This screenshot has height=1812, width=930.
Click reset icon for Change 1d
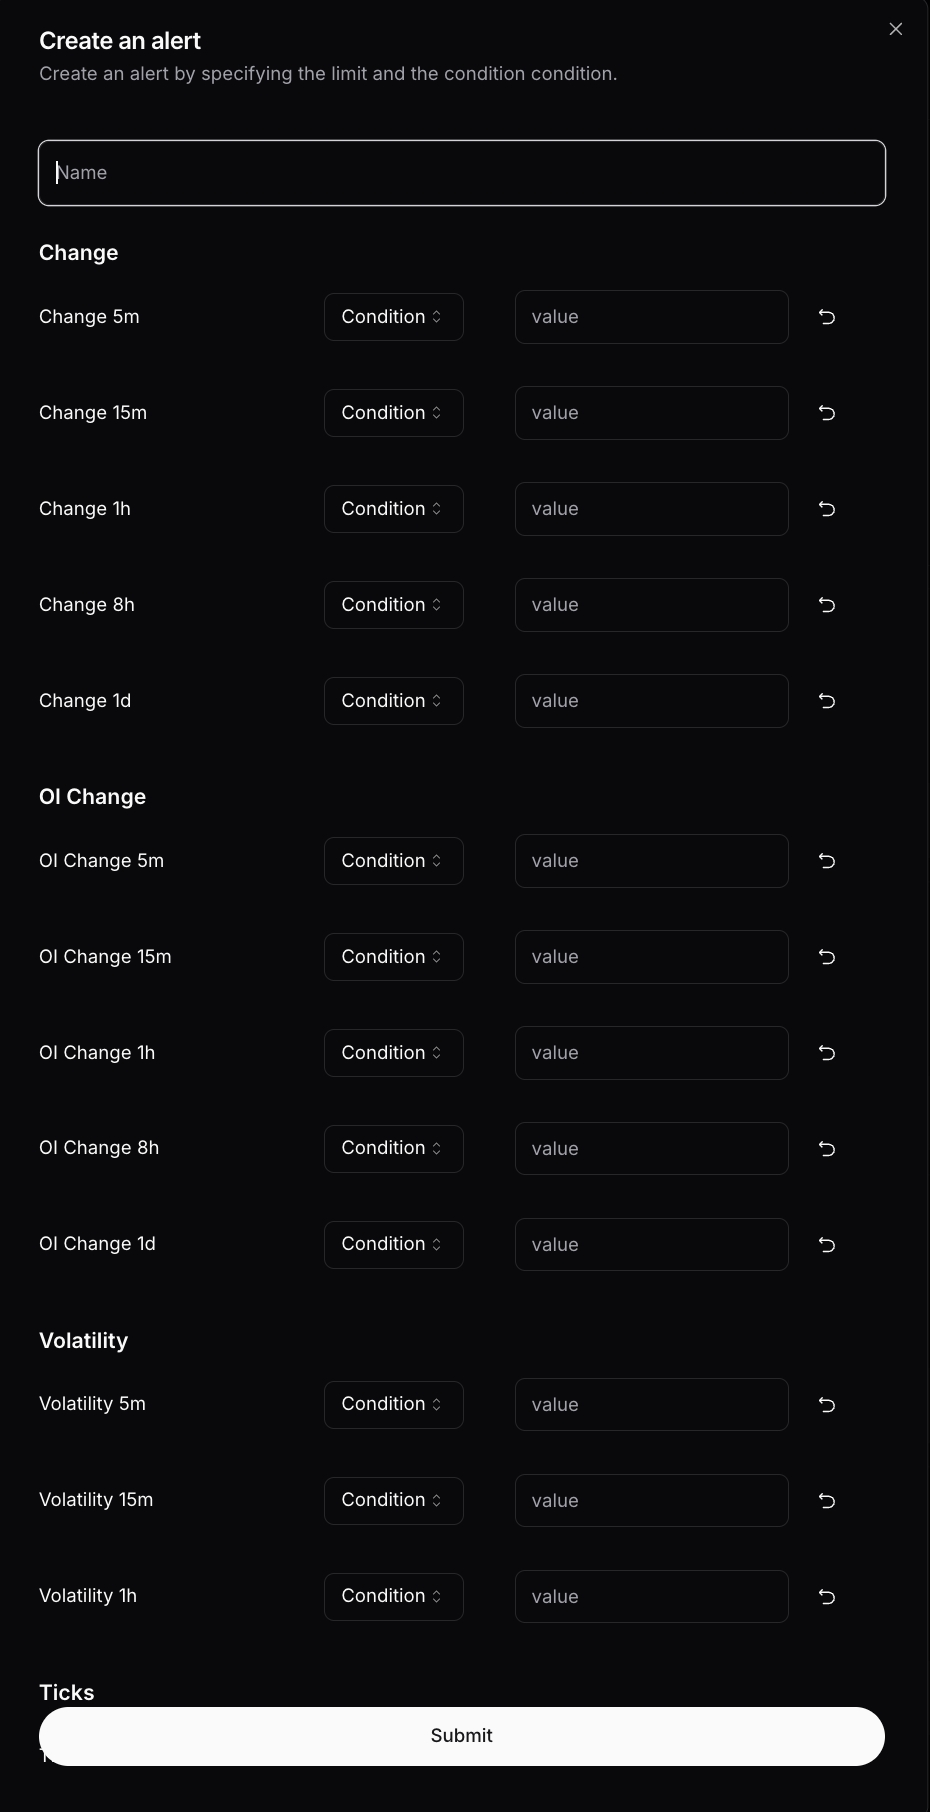coord(827,701)
